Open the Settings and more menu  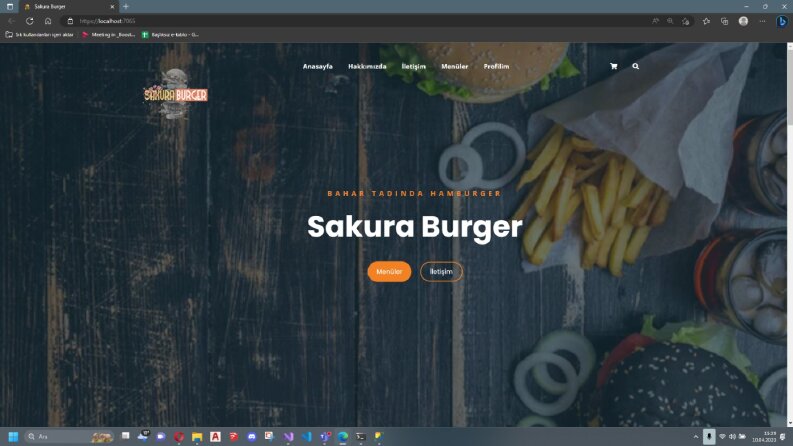(x=762, y=21)
